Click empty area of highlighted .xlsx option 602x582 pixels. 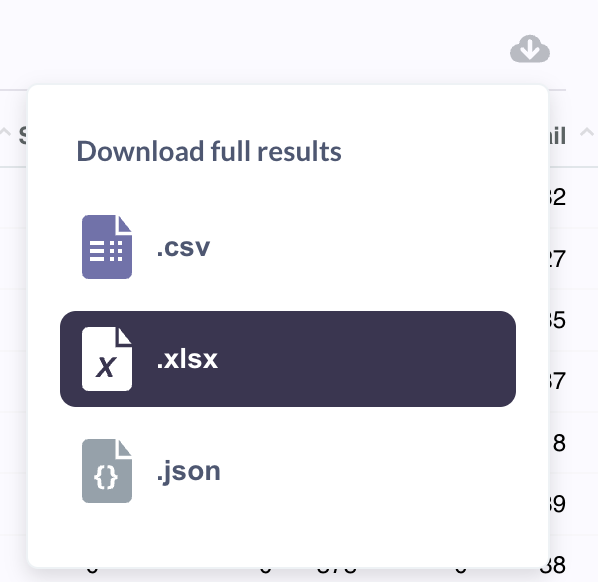tap(365, 359)
